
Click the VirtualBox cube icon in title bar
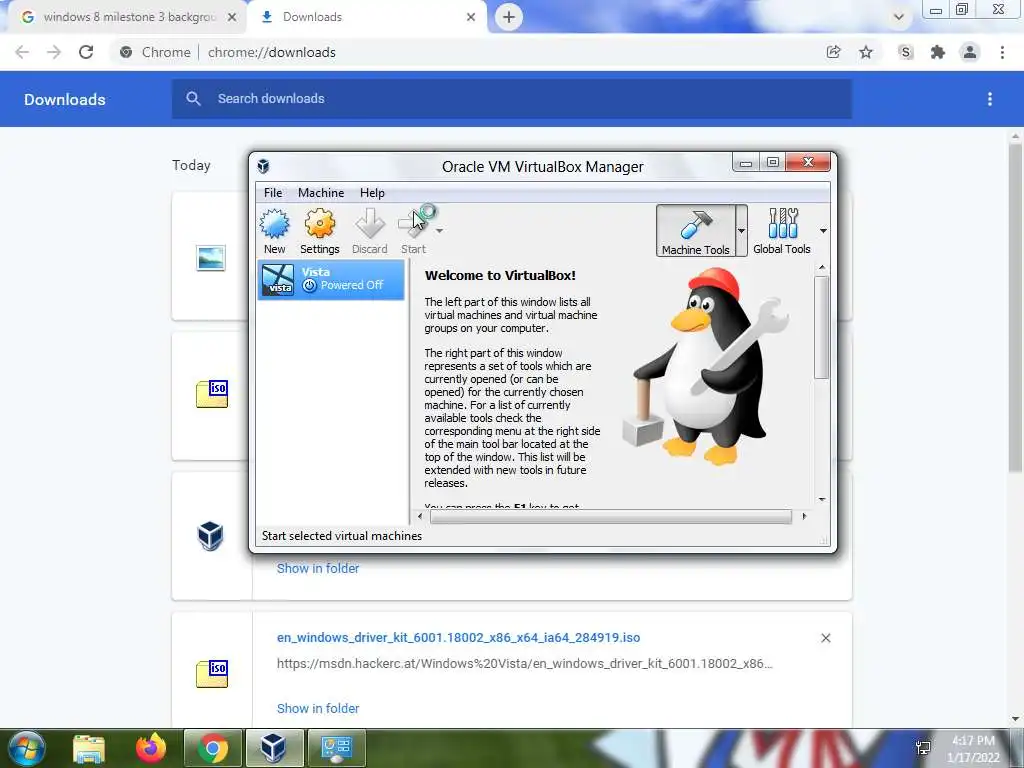(263, 166)
